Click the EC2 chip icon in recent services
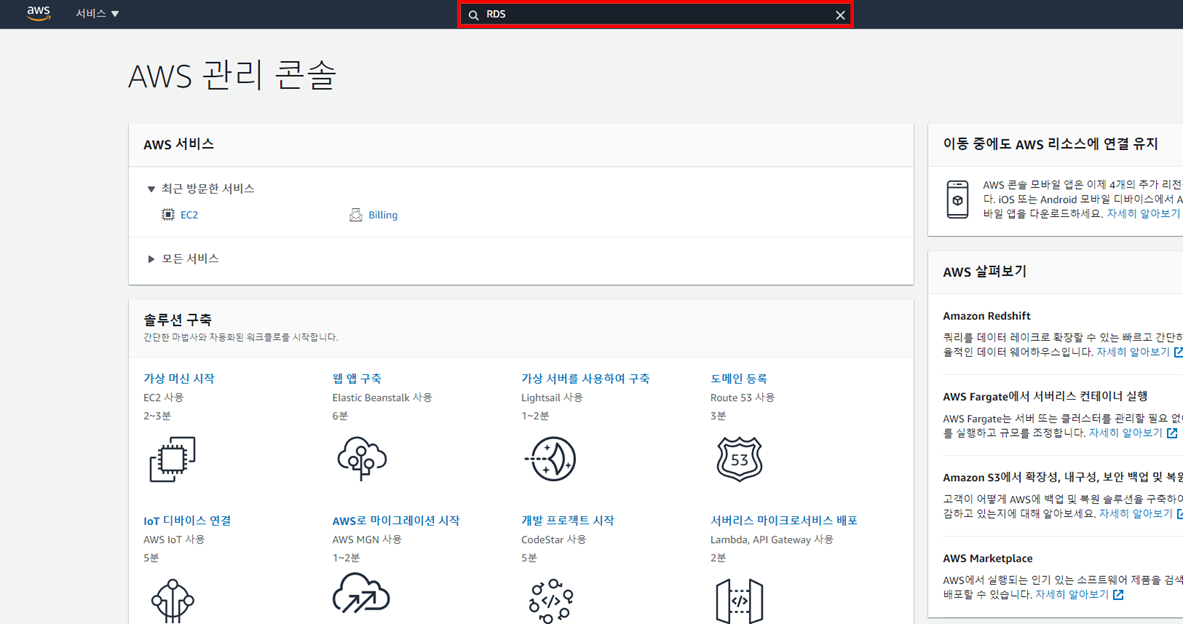 (168, 215)
